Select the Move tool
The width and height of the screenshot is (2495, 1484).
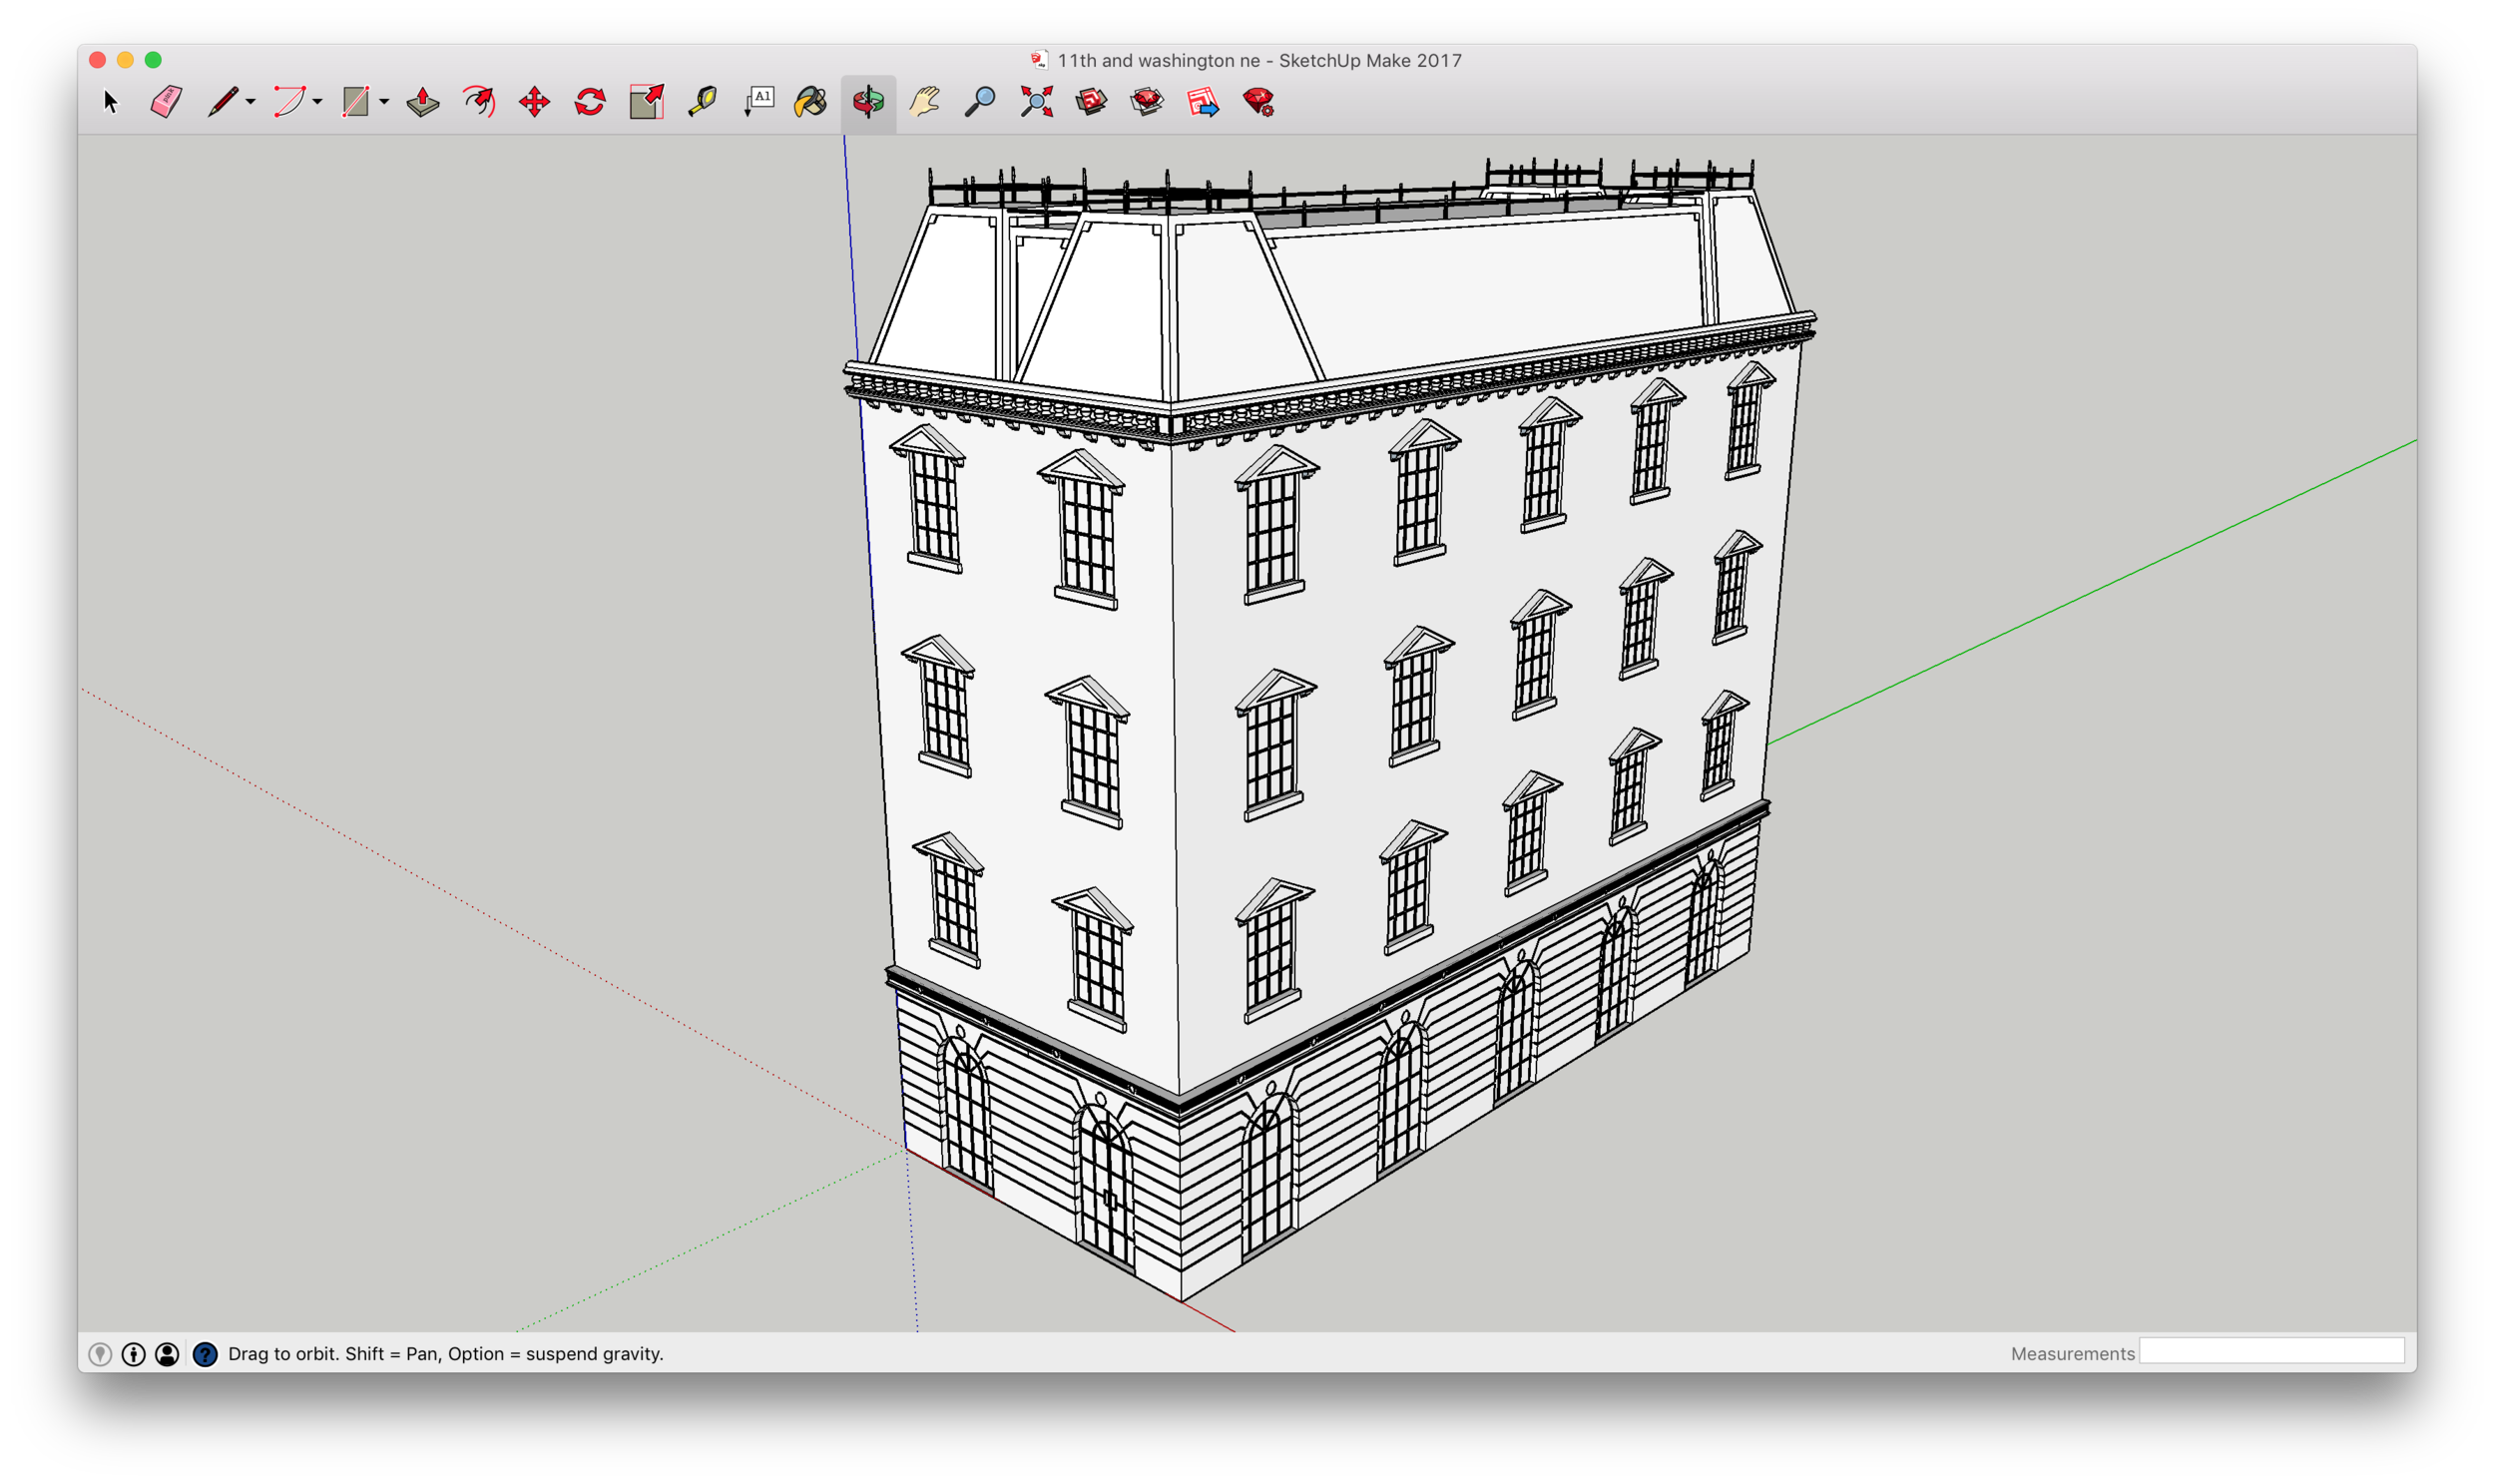click(535, 103)
